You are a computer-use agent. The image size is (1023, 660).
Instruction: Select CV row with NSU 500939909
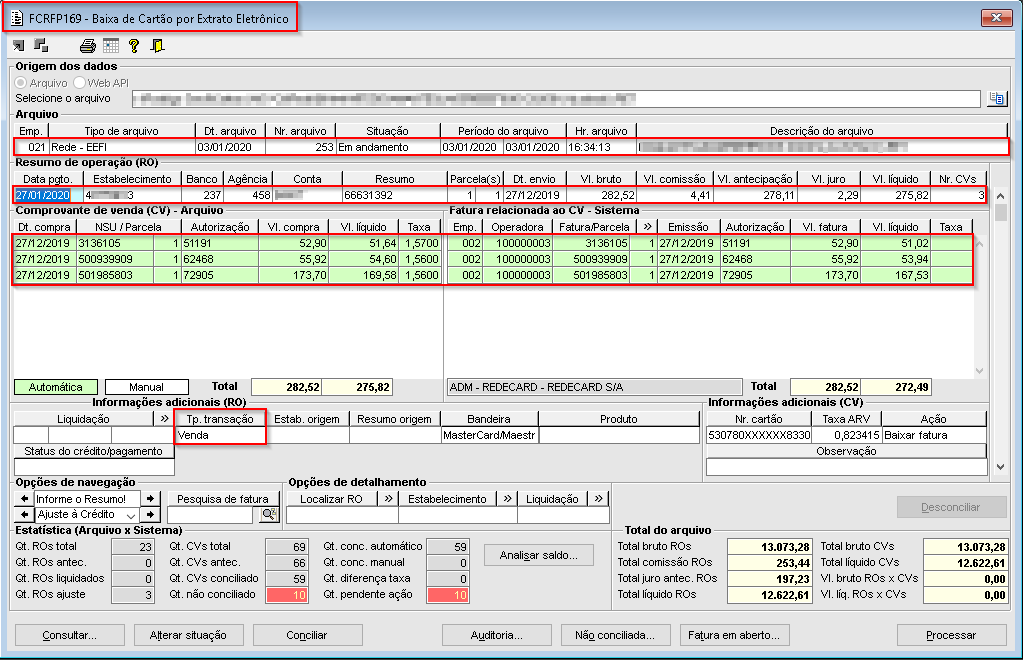[x=228, y=259]
